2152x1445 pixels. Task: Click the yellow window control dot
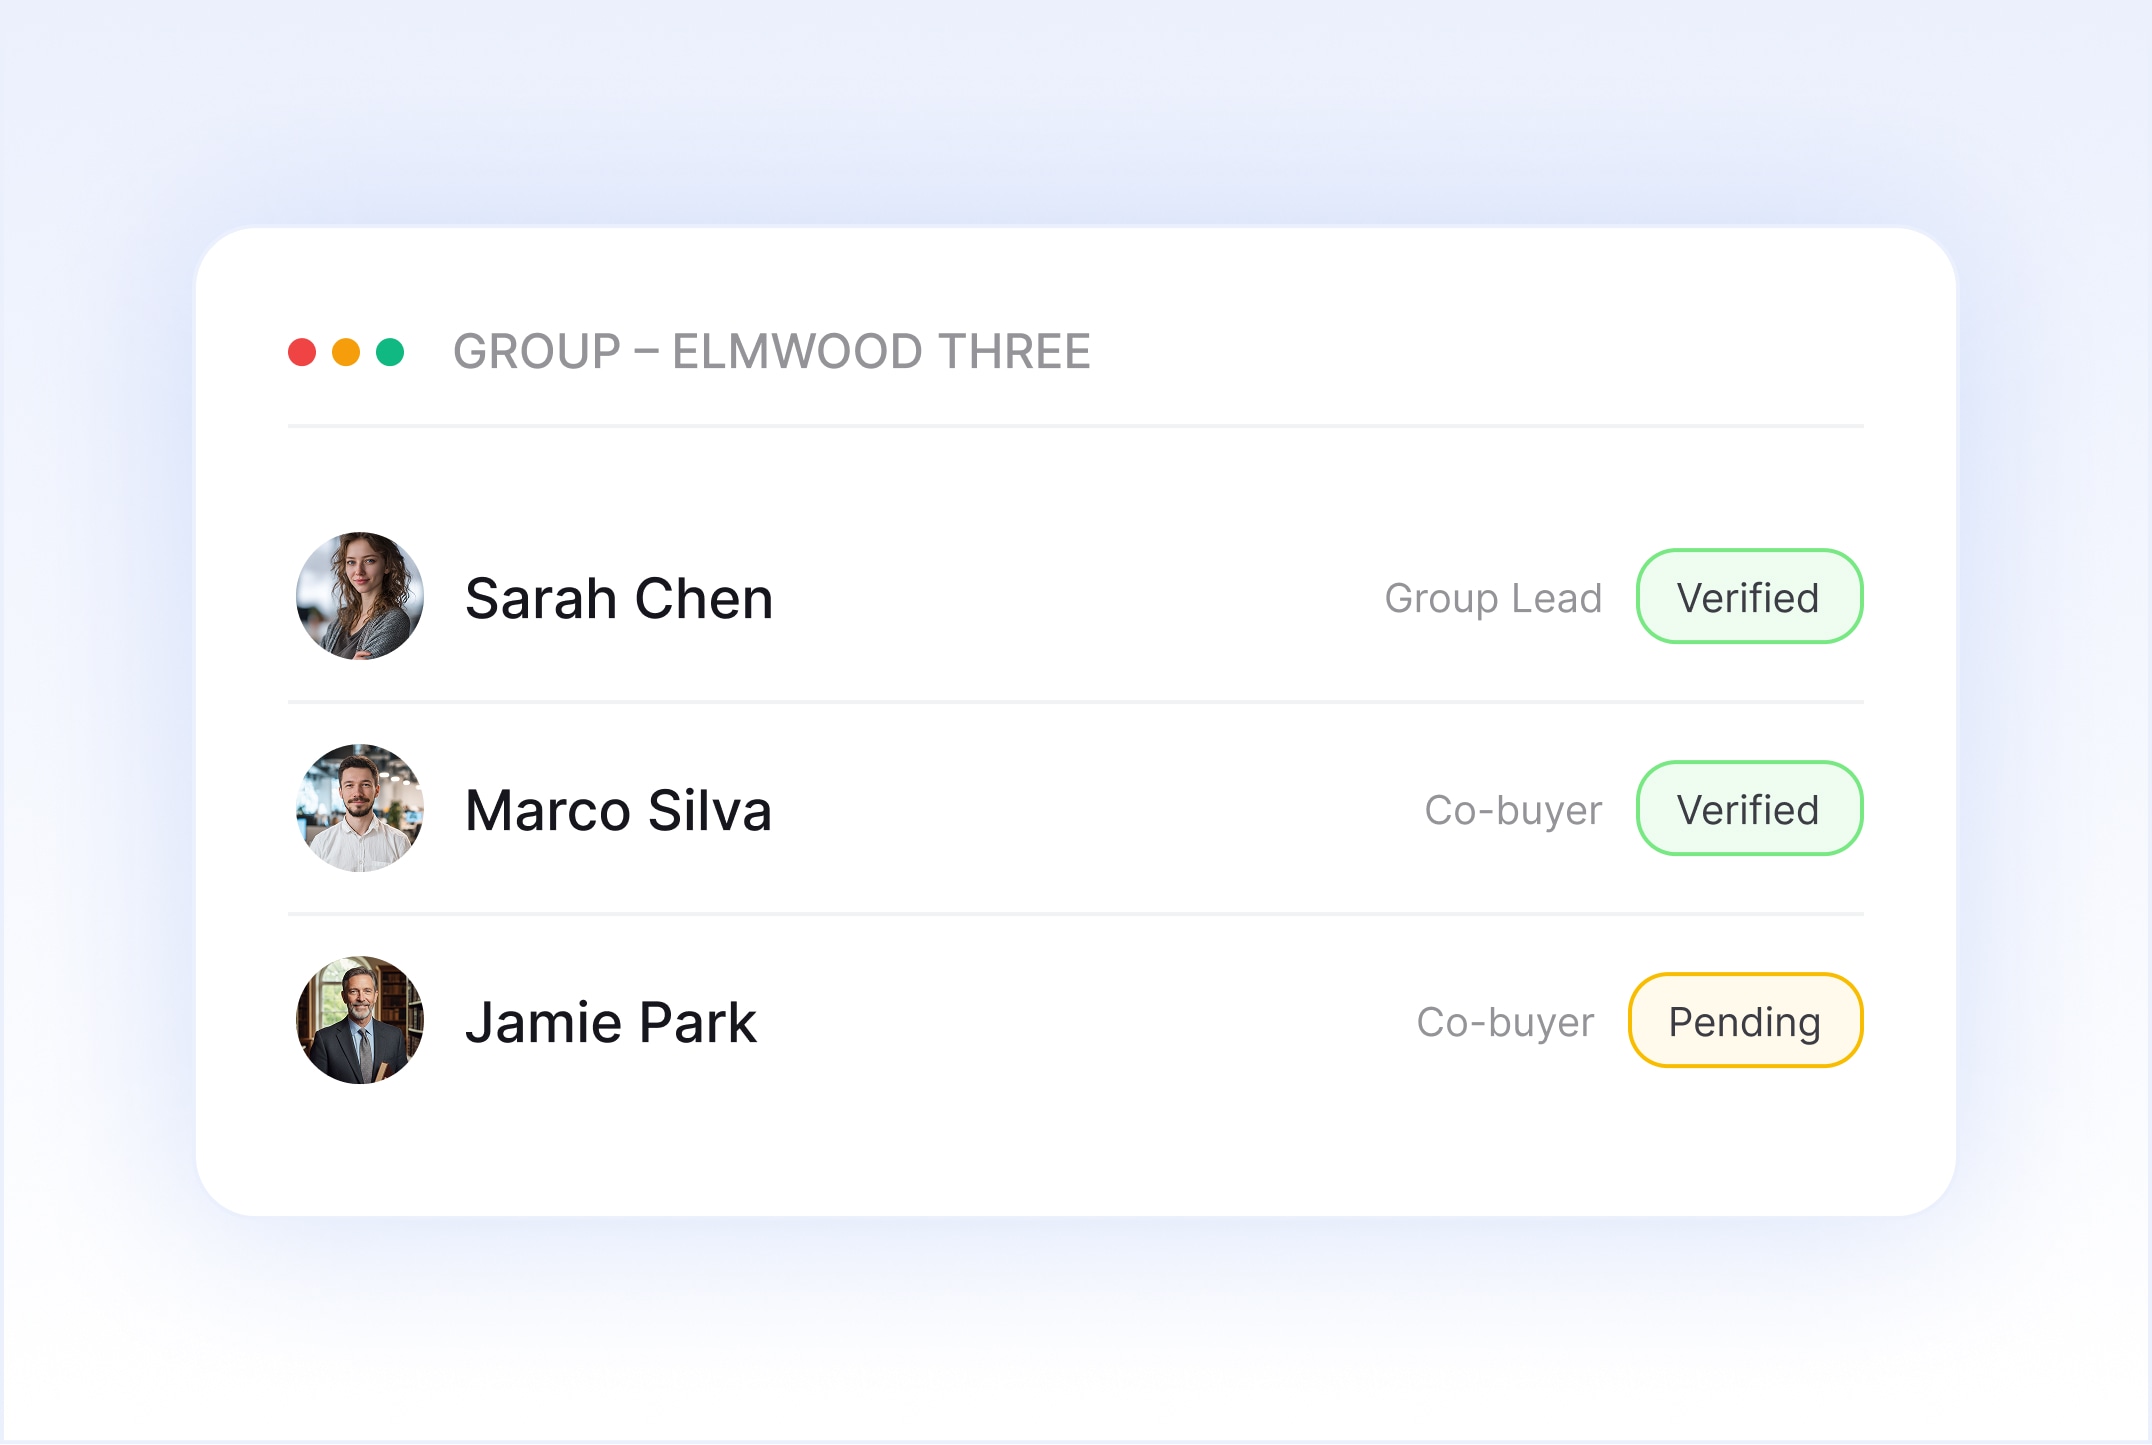tap(348, 352)
